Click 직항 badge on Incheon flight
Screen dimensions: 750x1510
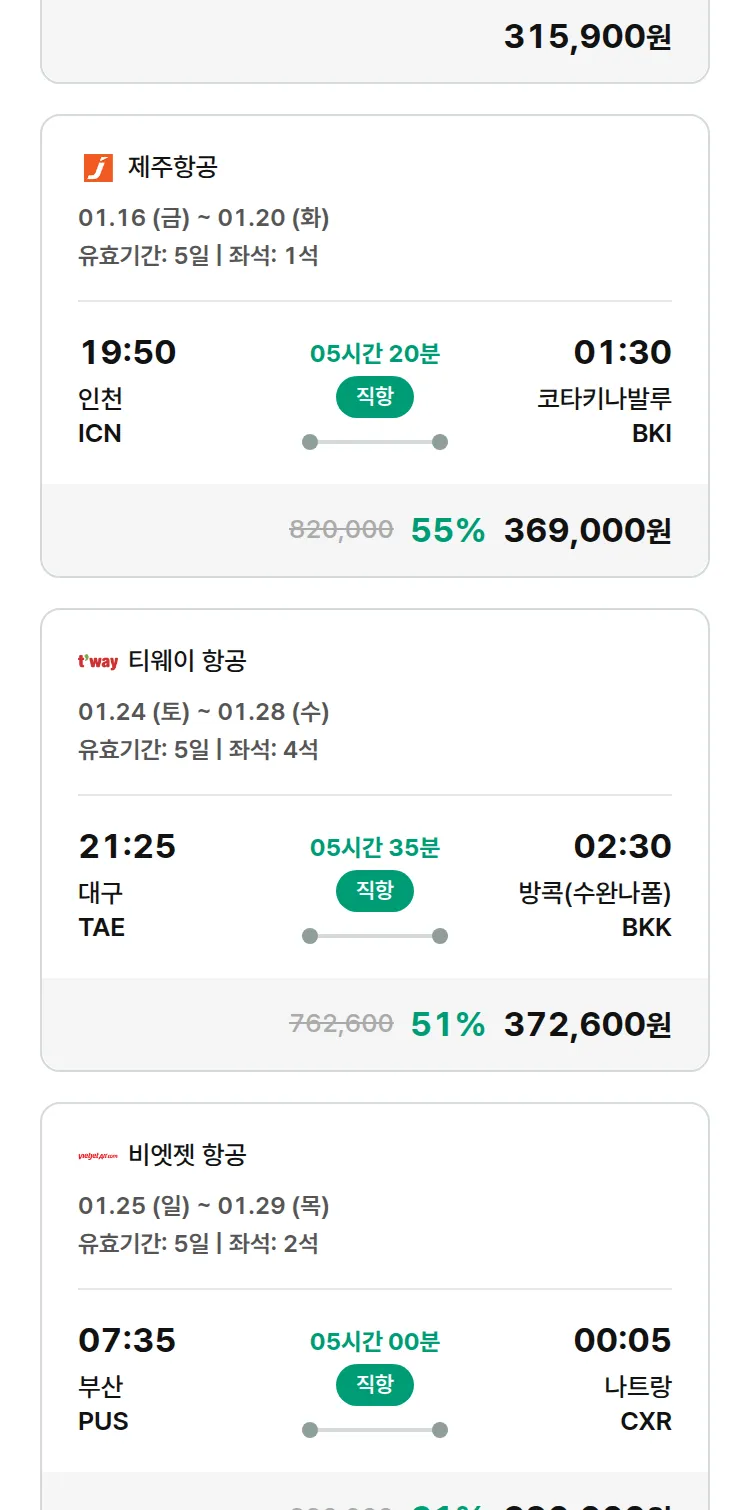coord(375,397)
